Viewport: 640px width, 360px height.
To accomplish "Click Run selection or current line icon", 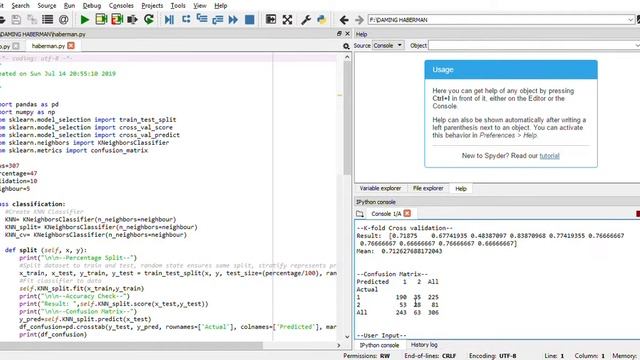I will [132, 19].
